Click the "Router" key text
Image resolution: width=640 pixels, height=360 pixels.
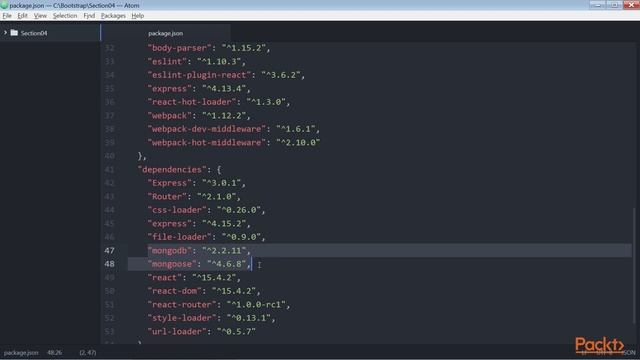point(167,196)
